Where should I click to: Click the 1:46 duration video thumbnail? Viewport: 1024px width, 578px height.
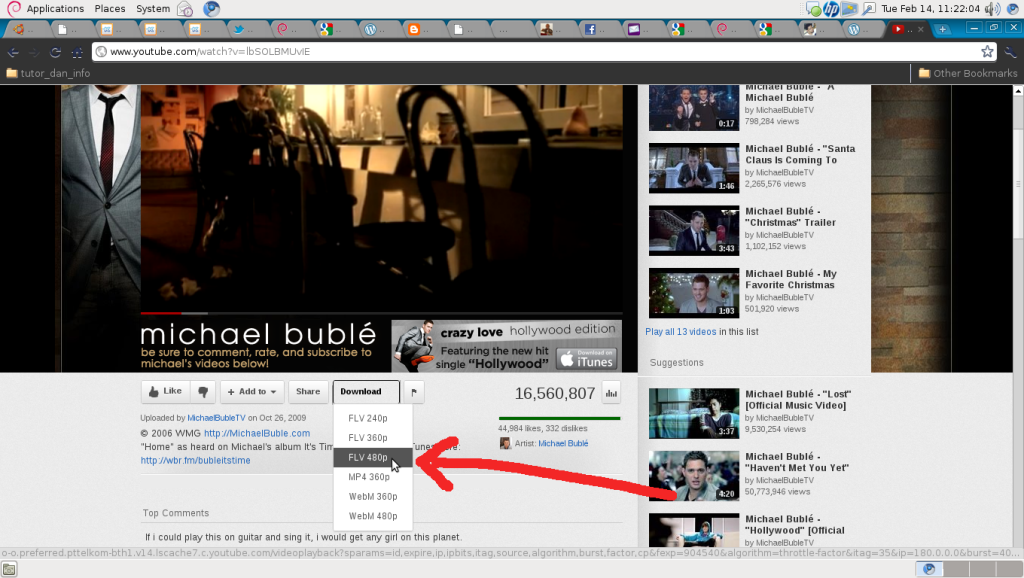point(694,169)
